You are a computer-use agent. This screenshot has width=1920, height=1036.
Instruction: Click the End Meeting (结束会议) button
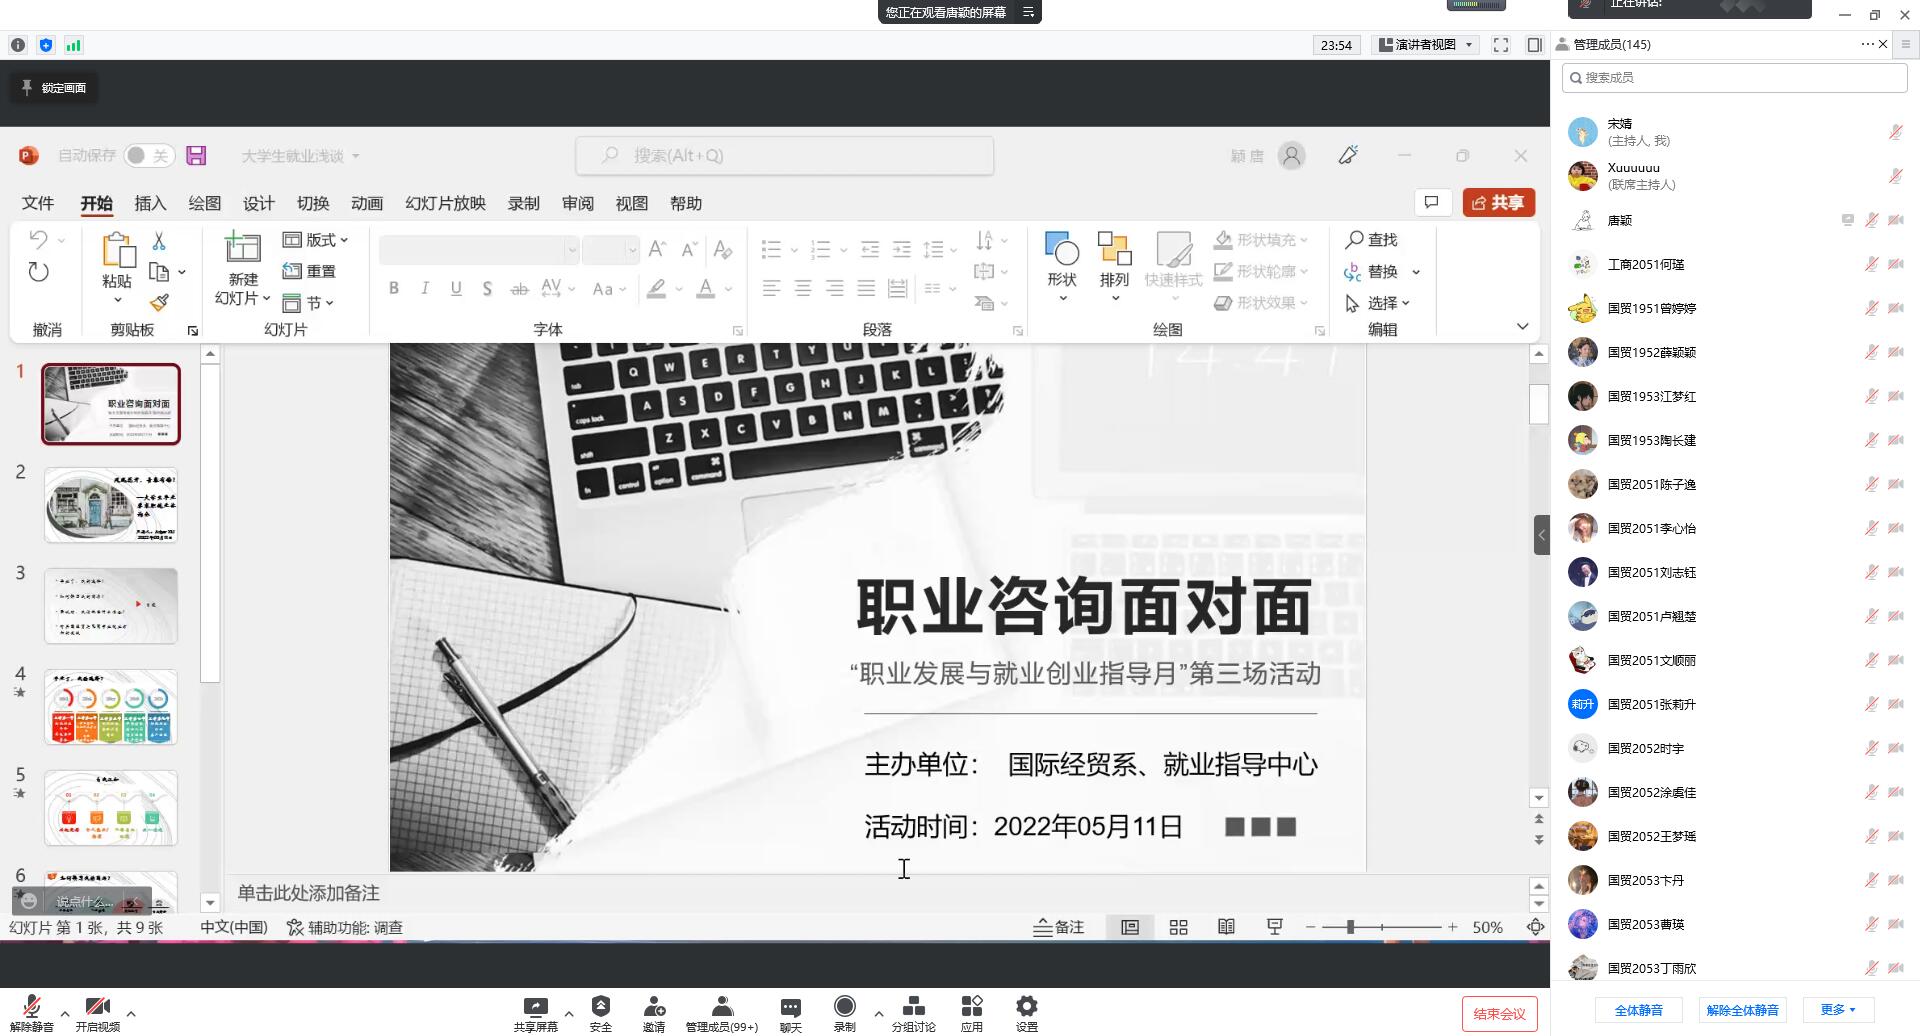1499,1014
